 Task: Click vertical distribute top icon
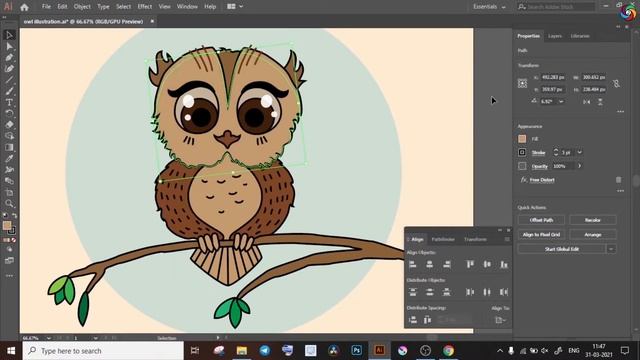[x=413, y=292]
